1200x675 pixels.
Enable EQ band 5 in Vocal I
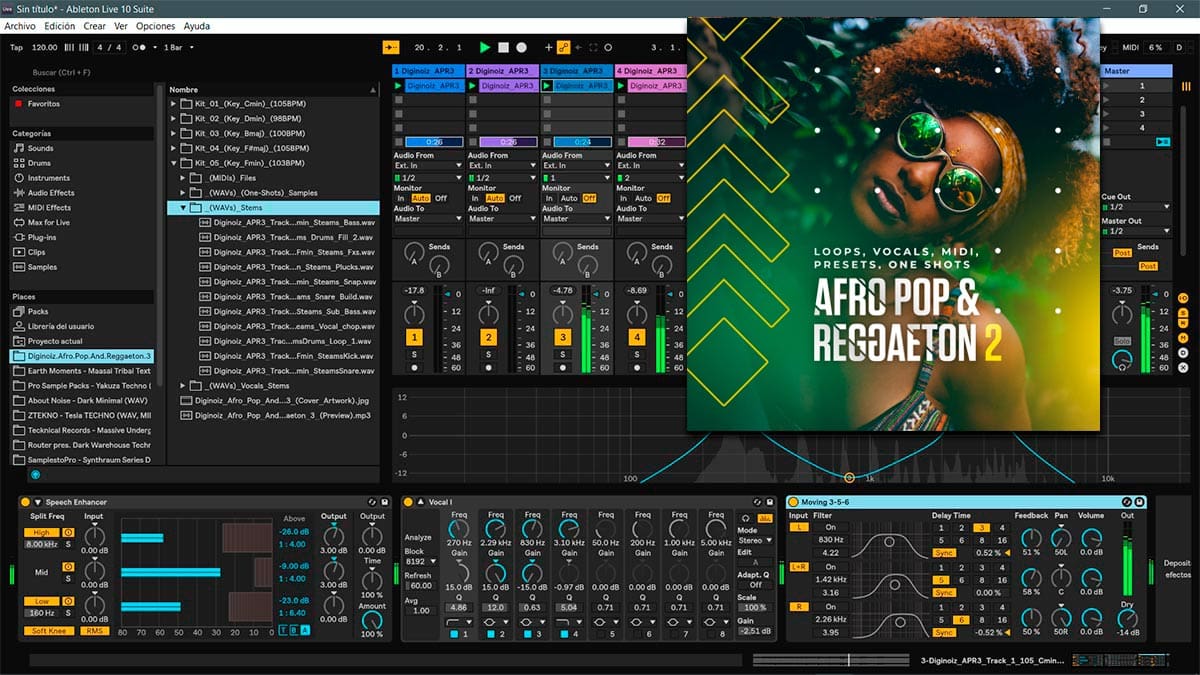pyautogui.click(x=600, y=634)
